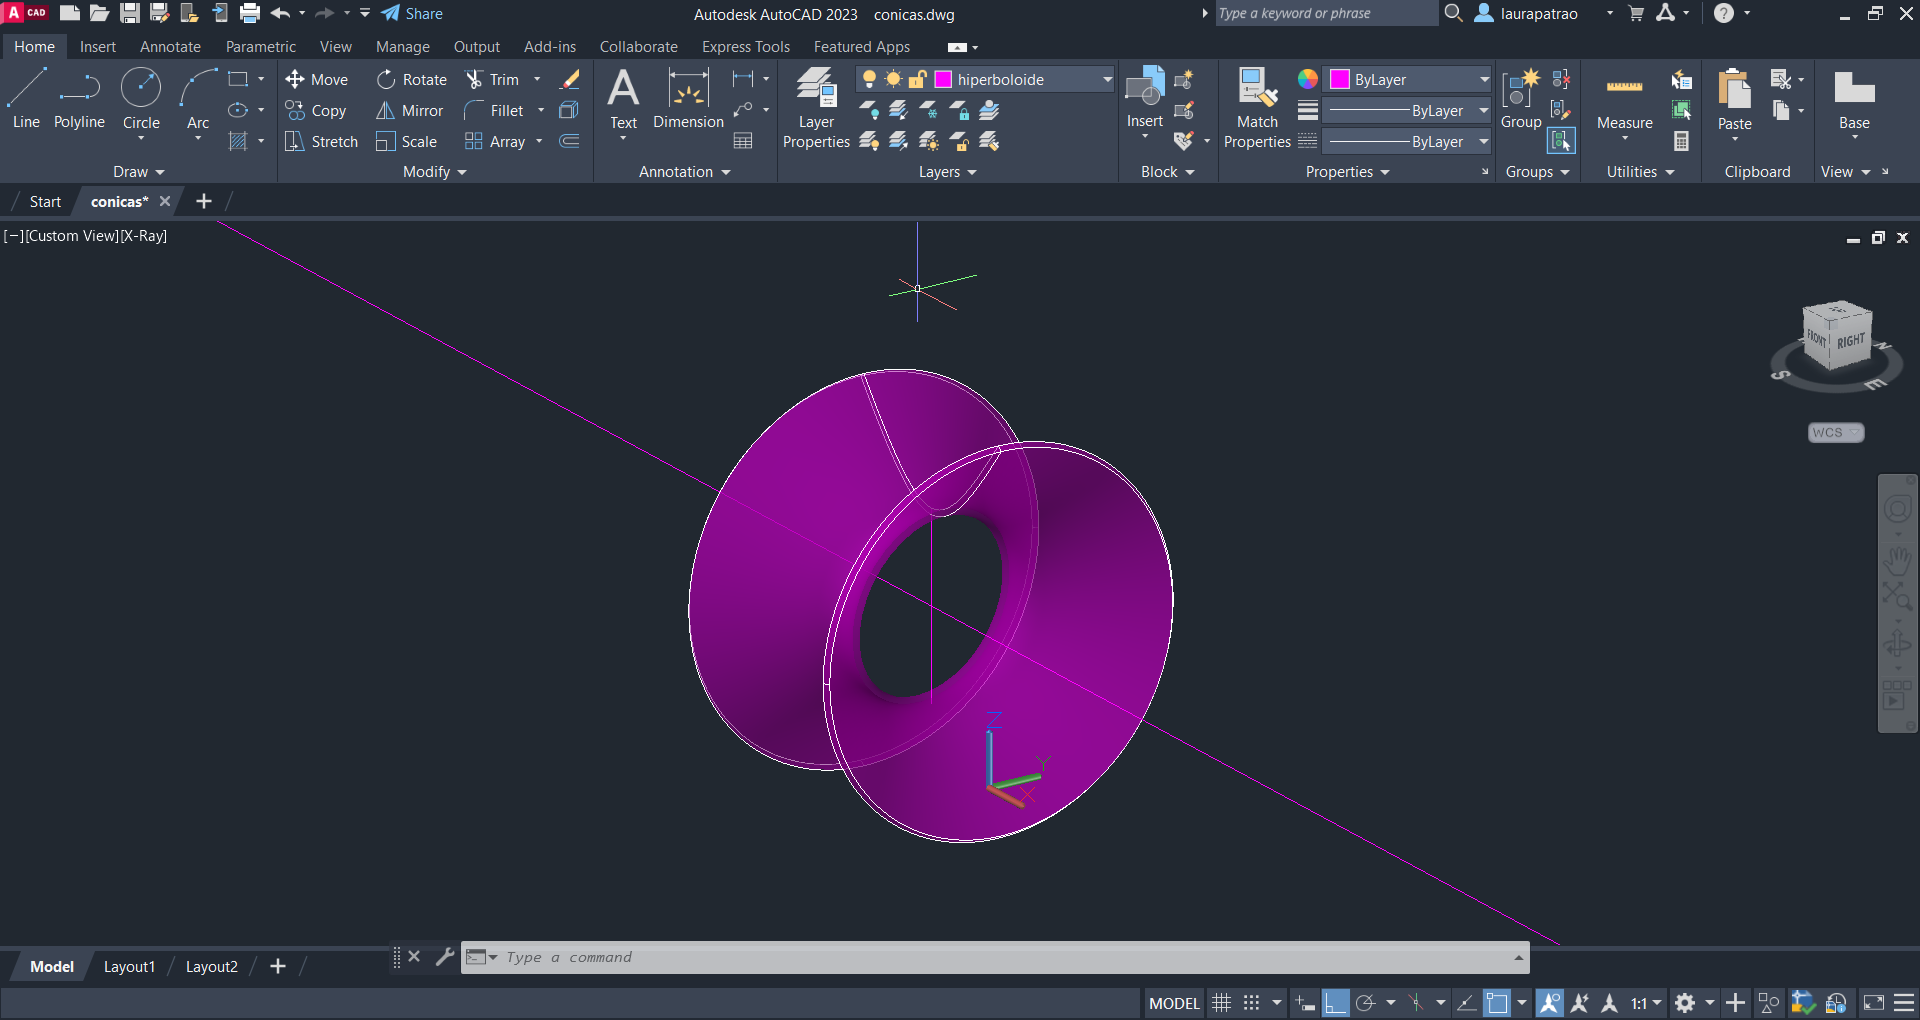Open the ByLayer object color dropdown

pos(1484,80)
